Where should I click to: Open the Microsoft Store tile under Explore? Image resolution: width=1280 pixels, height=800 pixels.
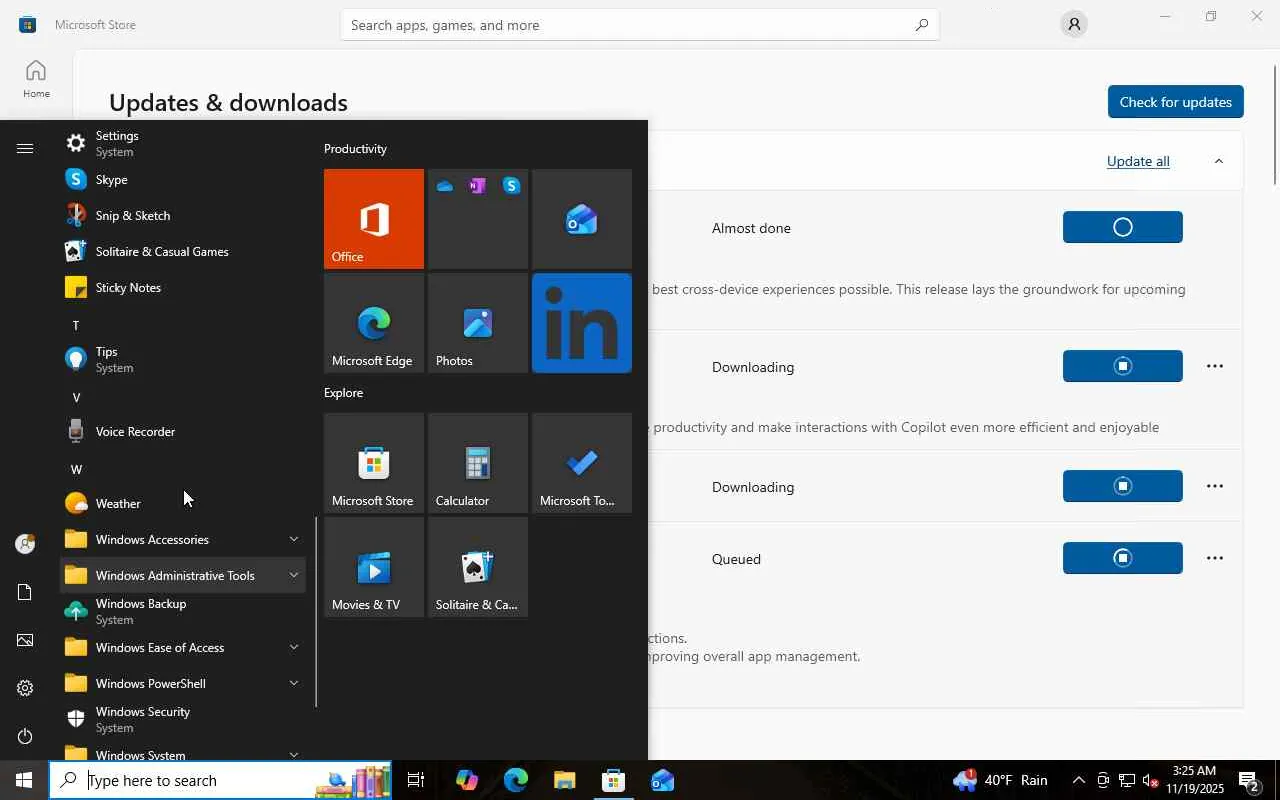click(x=374, y=463)
